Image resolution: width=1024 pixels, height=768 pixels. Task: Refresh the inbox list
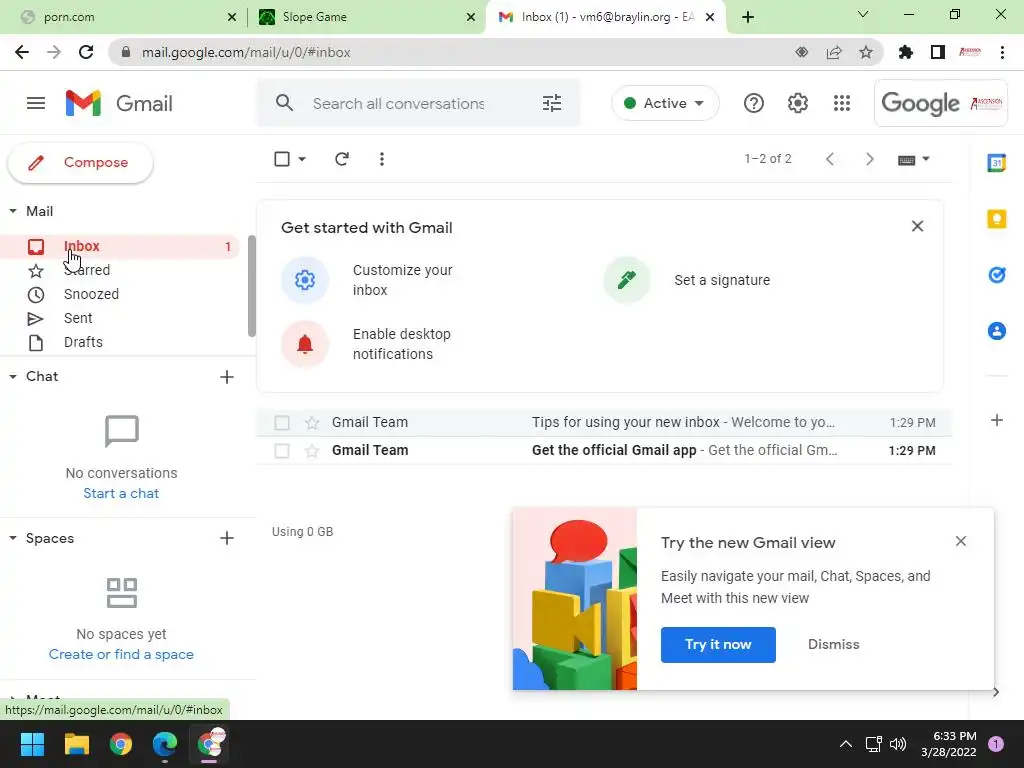coord(342,159)
